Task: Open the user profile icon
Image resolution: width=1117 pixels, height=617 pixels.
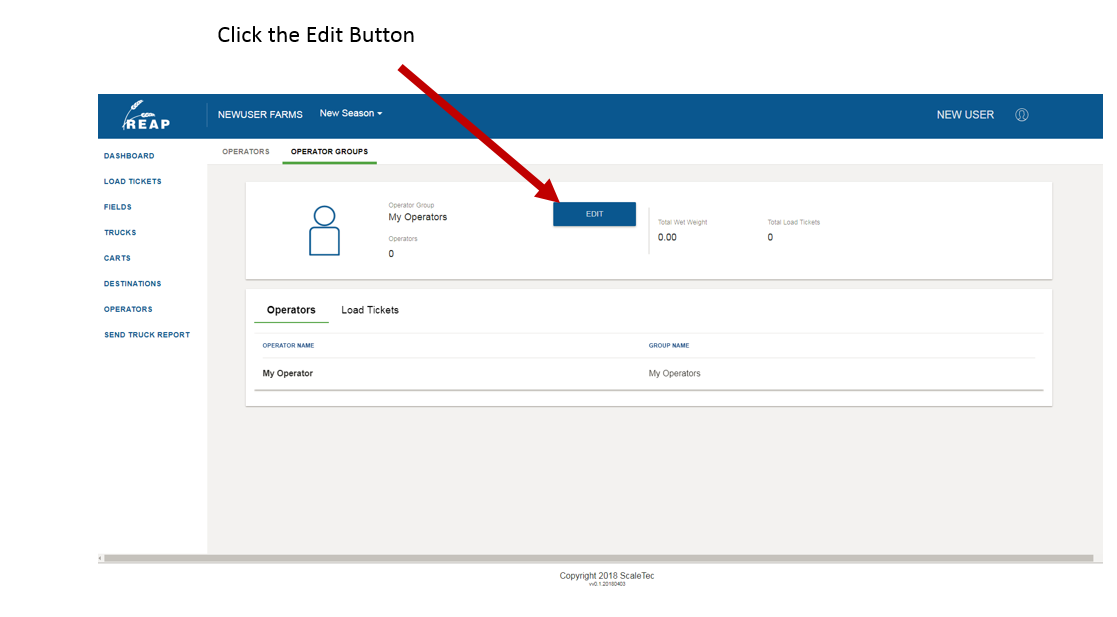Action: coord(1022,115)
